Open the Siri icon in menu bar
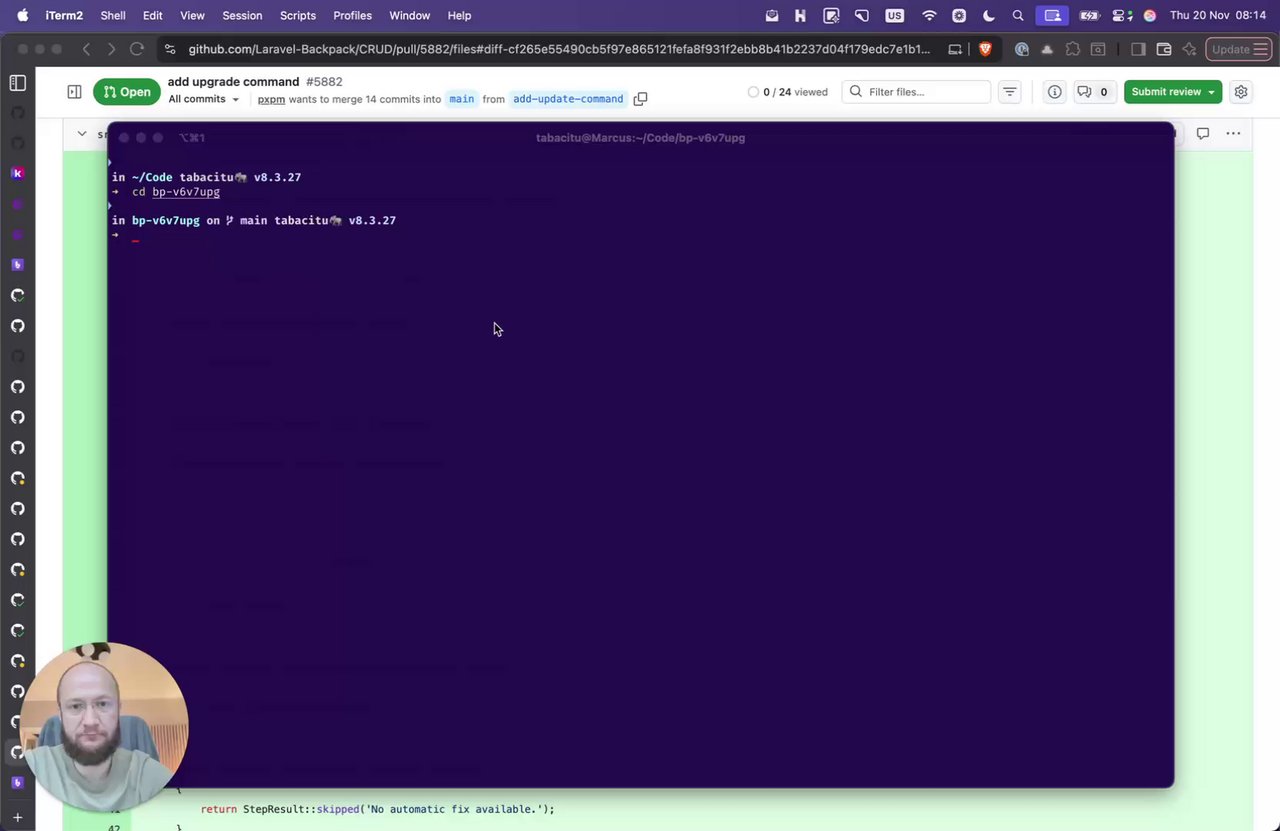 point(1150,15)
